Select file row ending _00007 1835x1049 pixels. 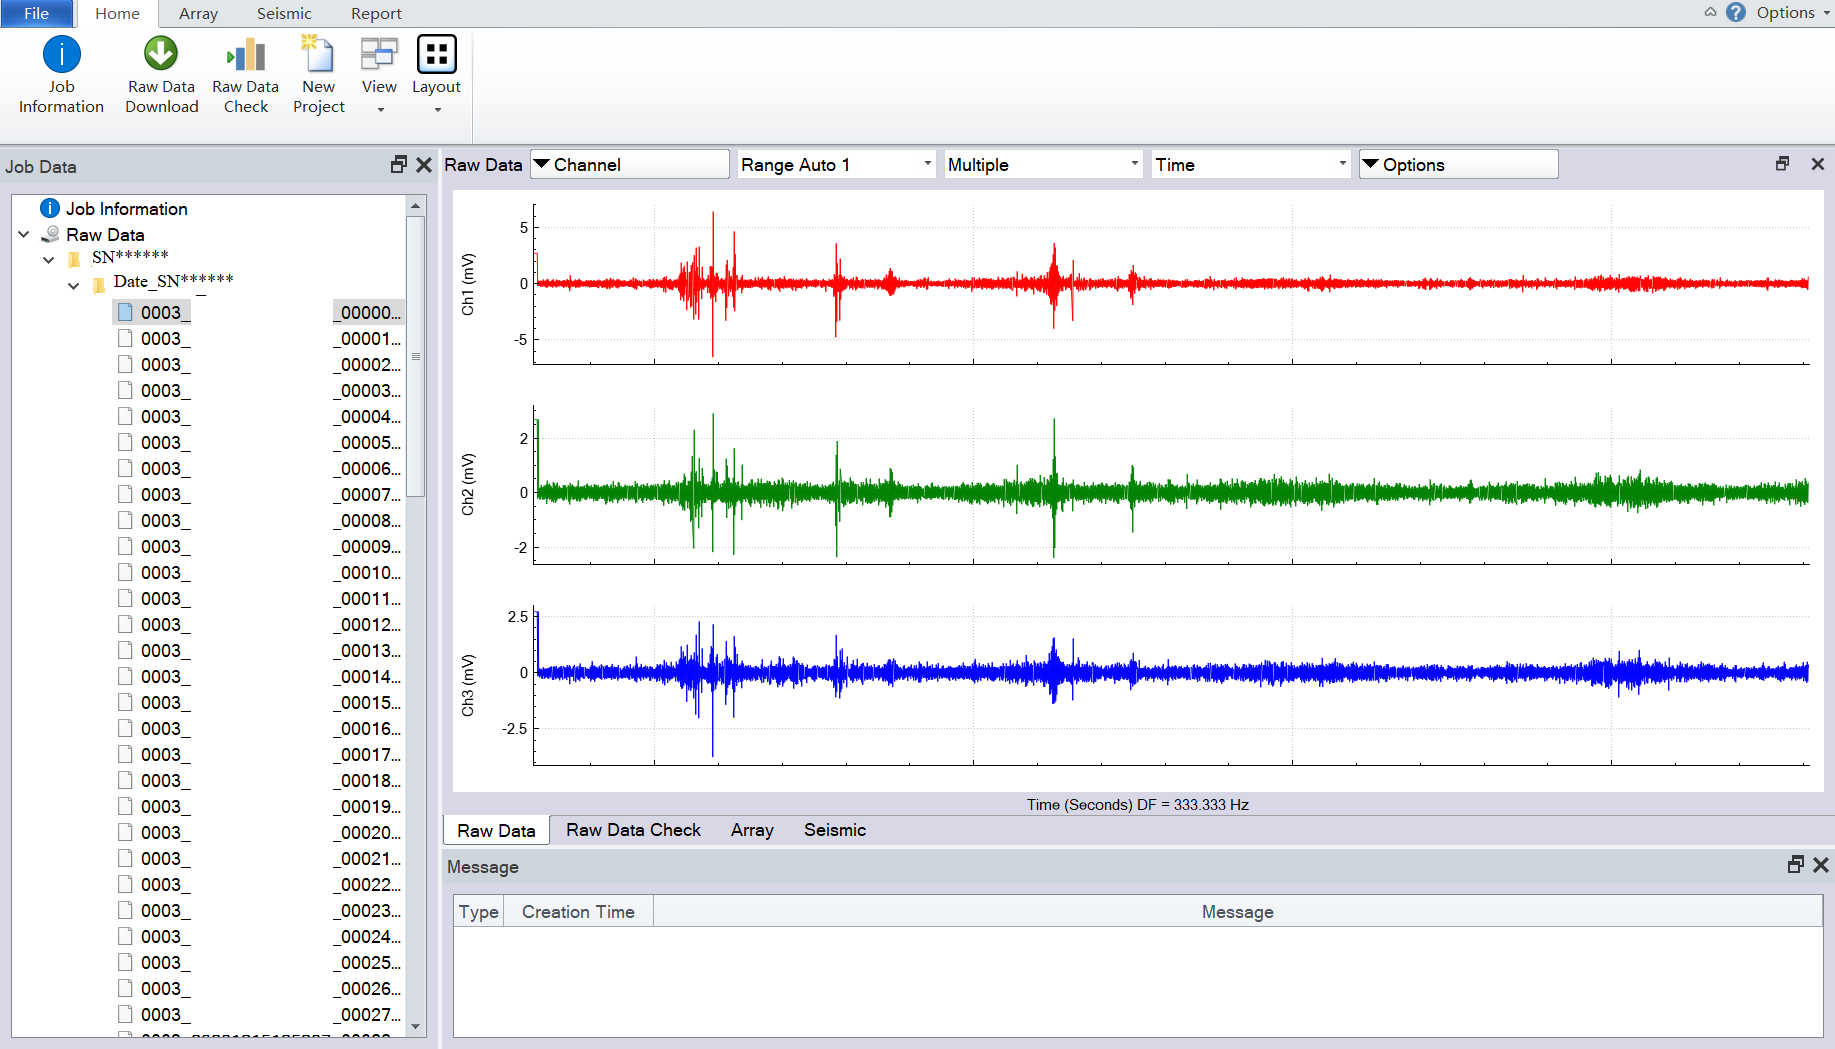click(260, 494)
